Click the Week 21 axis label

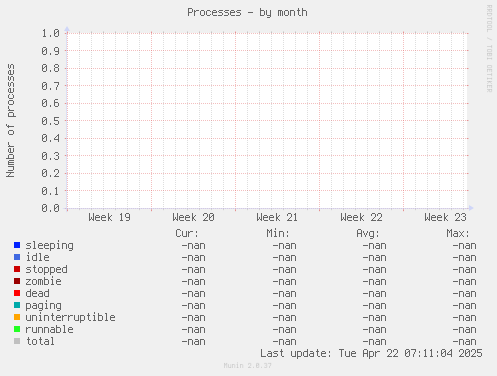(277, 218)
